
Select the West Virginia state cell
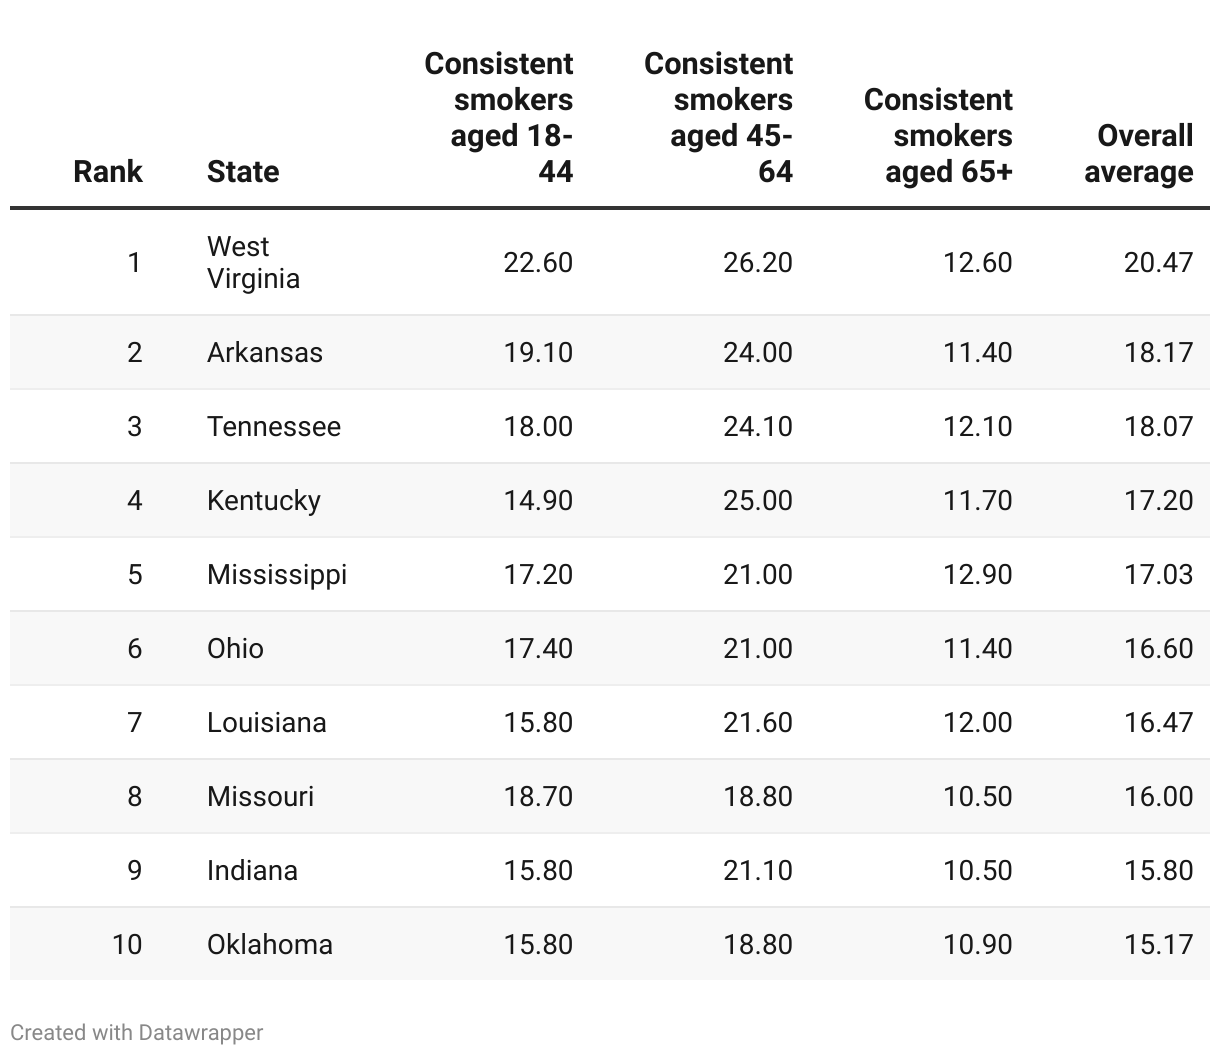click(253, 262)
